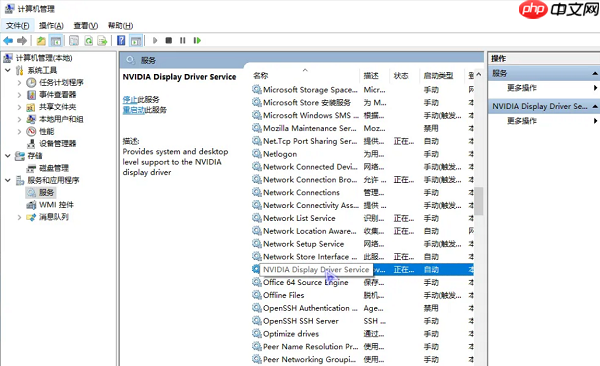Click the vertical scrollbar thumb in services list
The height and width of the screenshot is (366, 600).
(478, 201)
